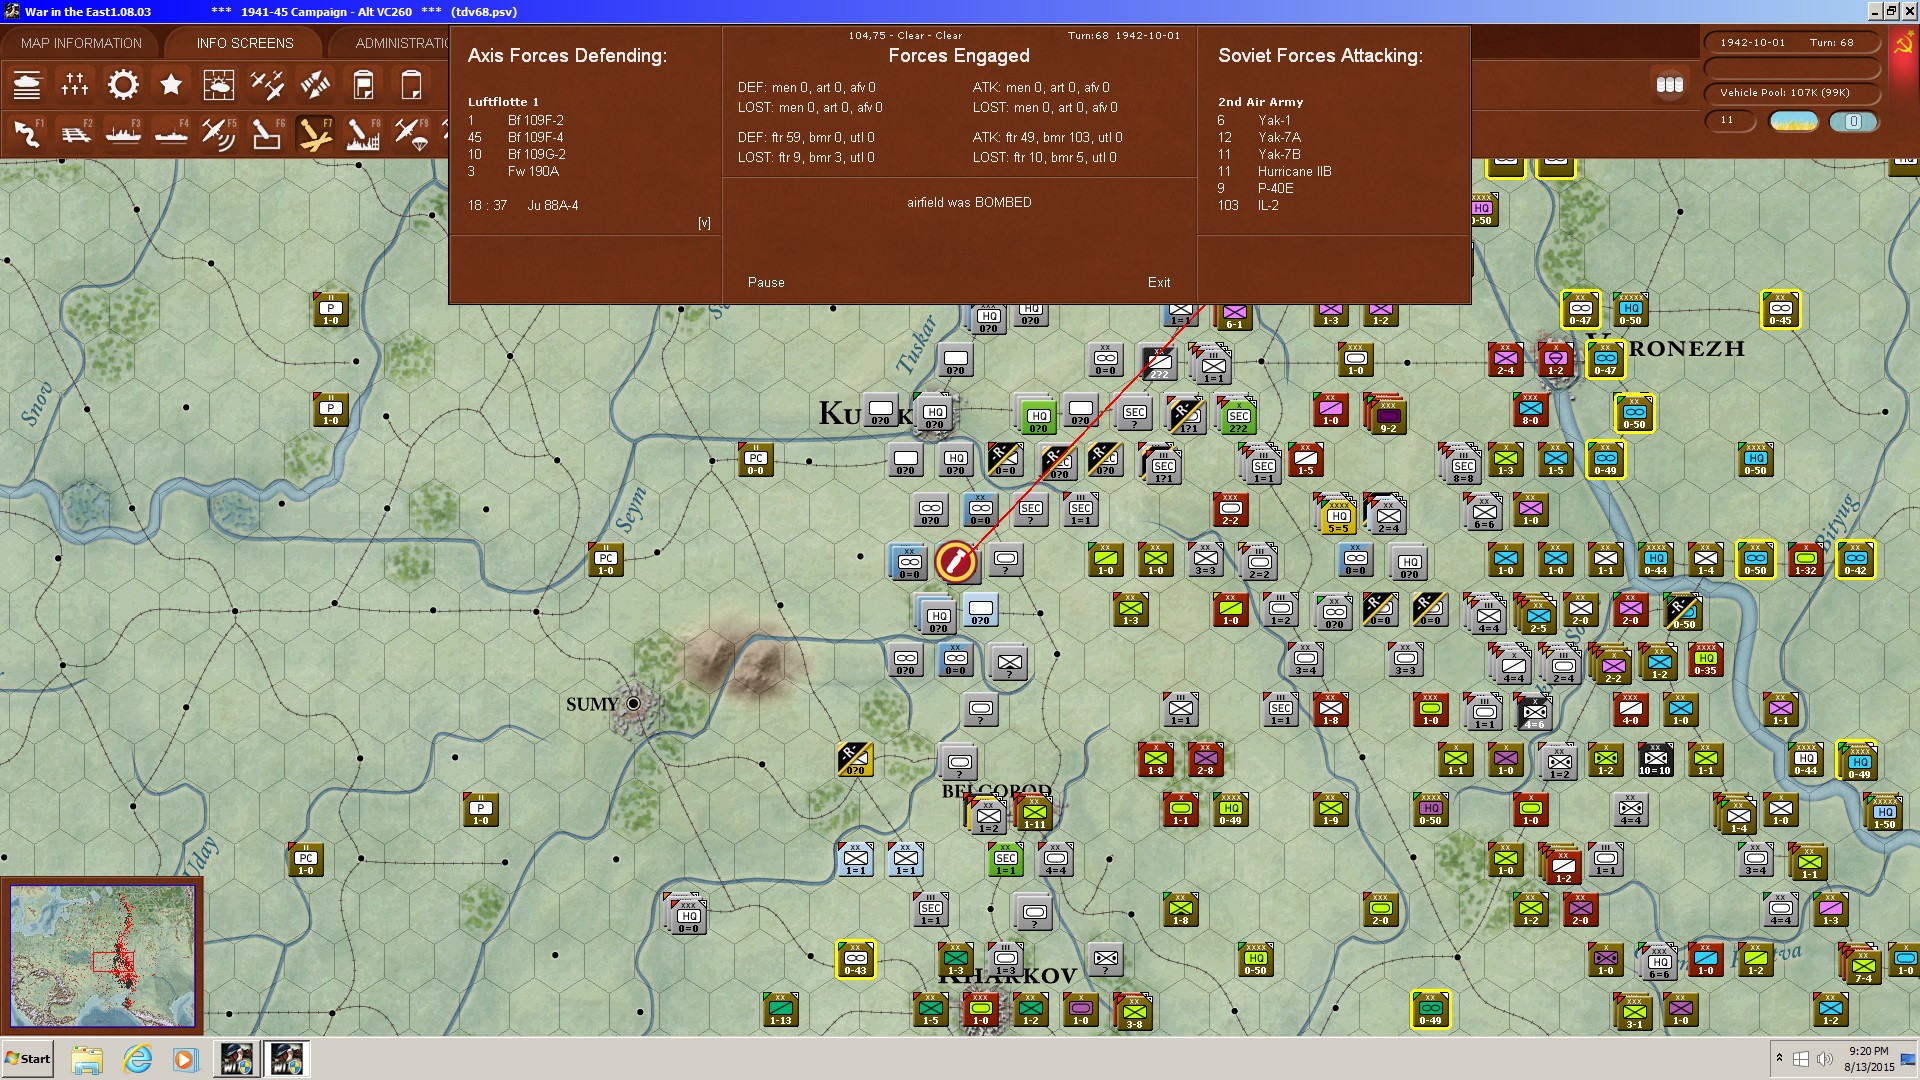Click Luftflotte 1 heading
Screen dimensions: 1920x1080
(x=503, y=102)
